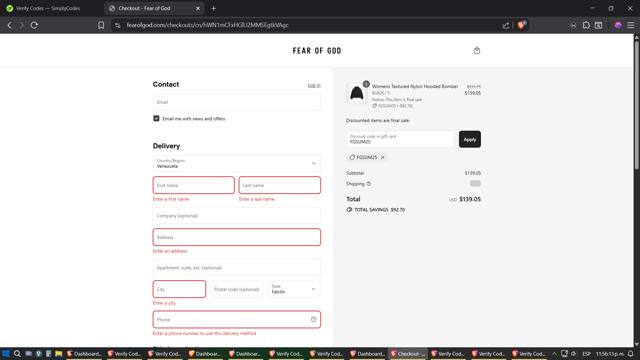Click the Email input field
The width and height of the screenshot is (640, 360).
(x=237, y=102)
